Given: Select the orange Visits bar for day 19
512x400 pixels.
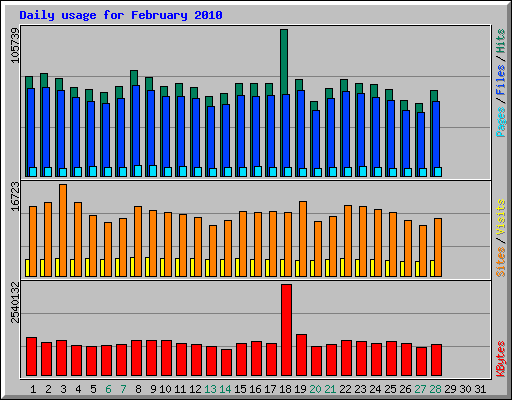Looking at the screenshot, I should point(303,239).
